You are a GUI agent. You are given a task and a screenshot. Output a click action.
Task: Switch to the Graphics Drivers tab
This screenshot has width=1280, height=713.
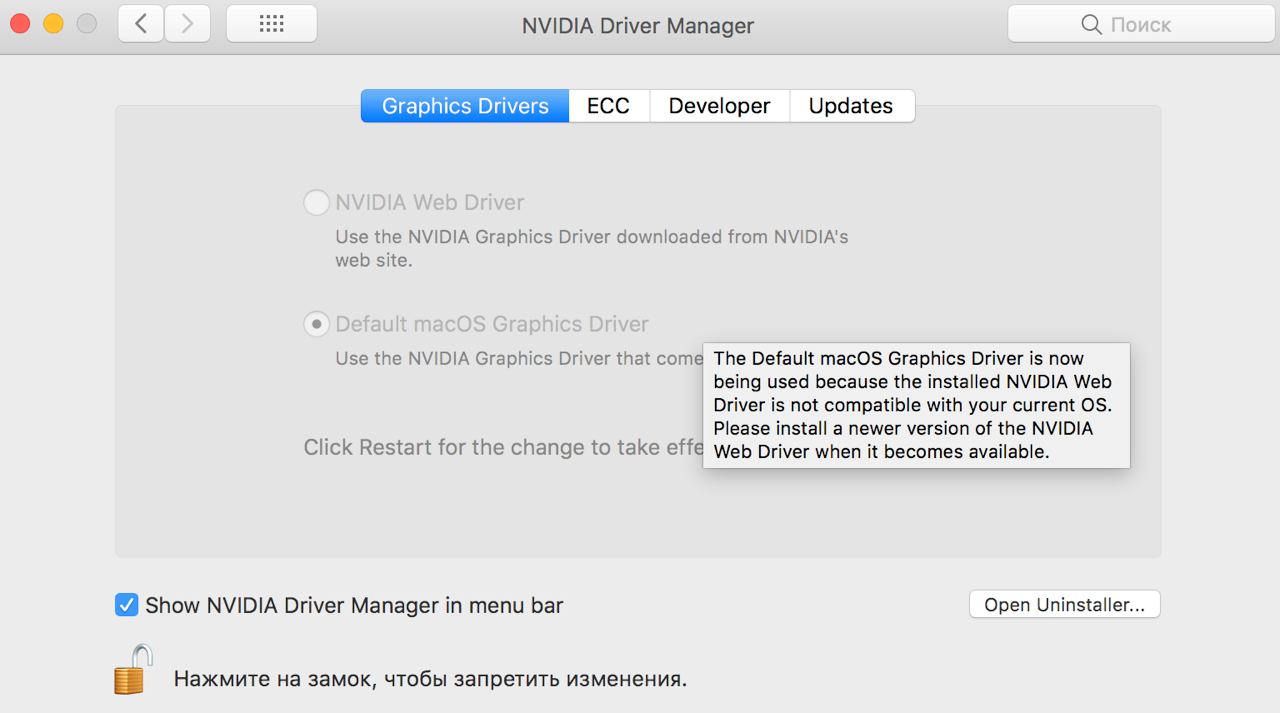click(x=465, y=106)
